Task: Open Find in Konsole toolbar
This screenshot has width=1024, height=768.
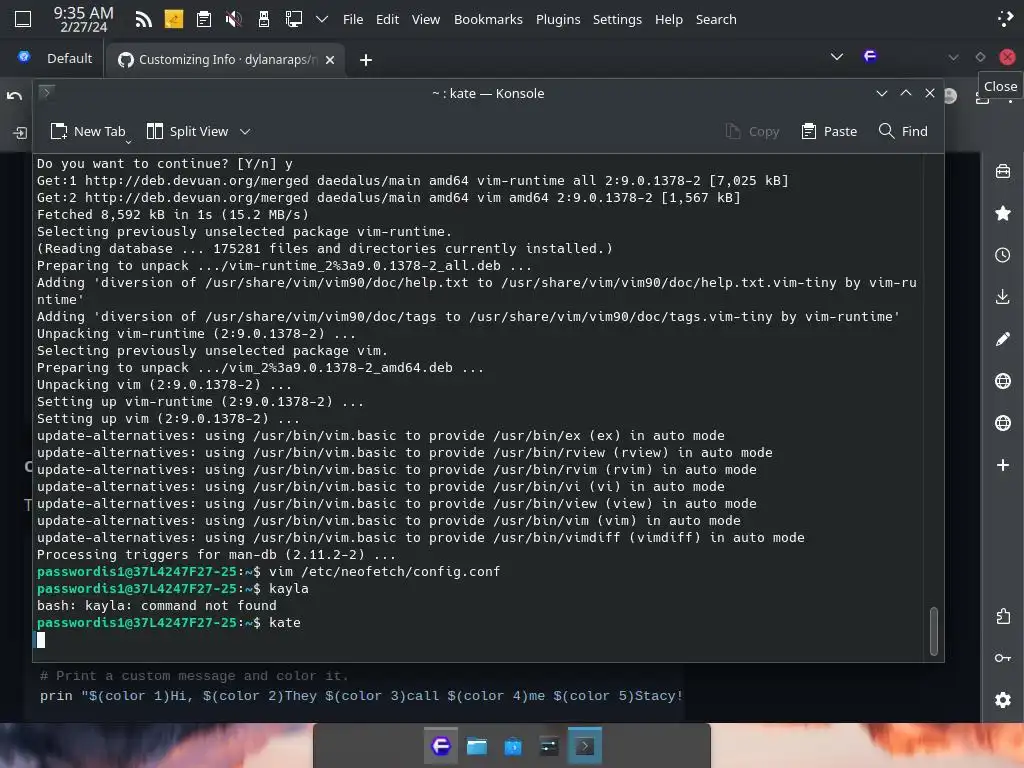Action: (x=903, y=131)
